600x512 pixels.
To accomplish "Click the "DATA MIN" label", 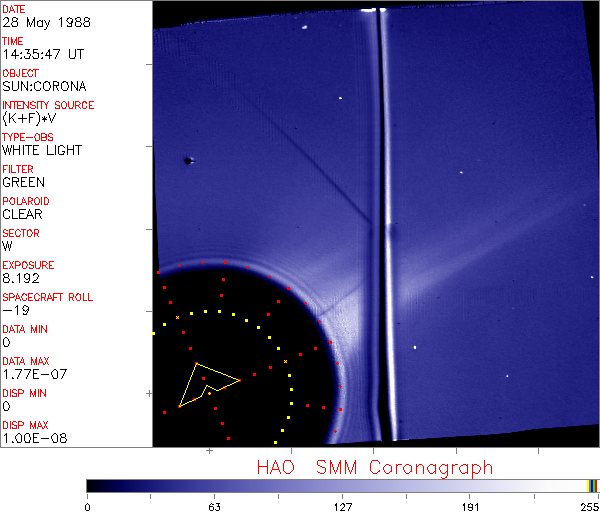I will click(25, 329).
